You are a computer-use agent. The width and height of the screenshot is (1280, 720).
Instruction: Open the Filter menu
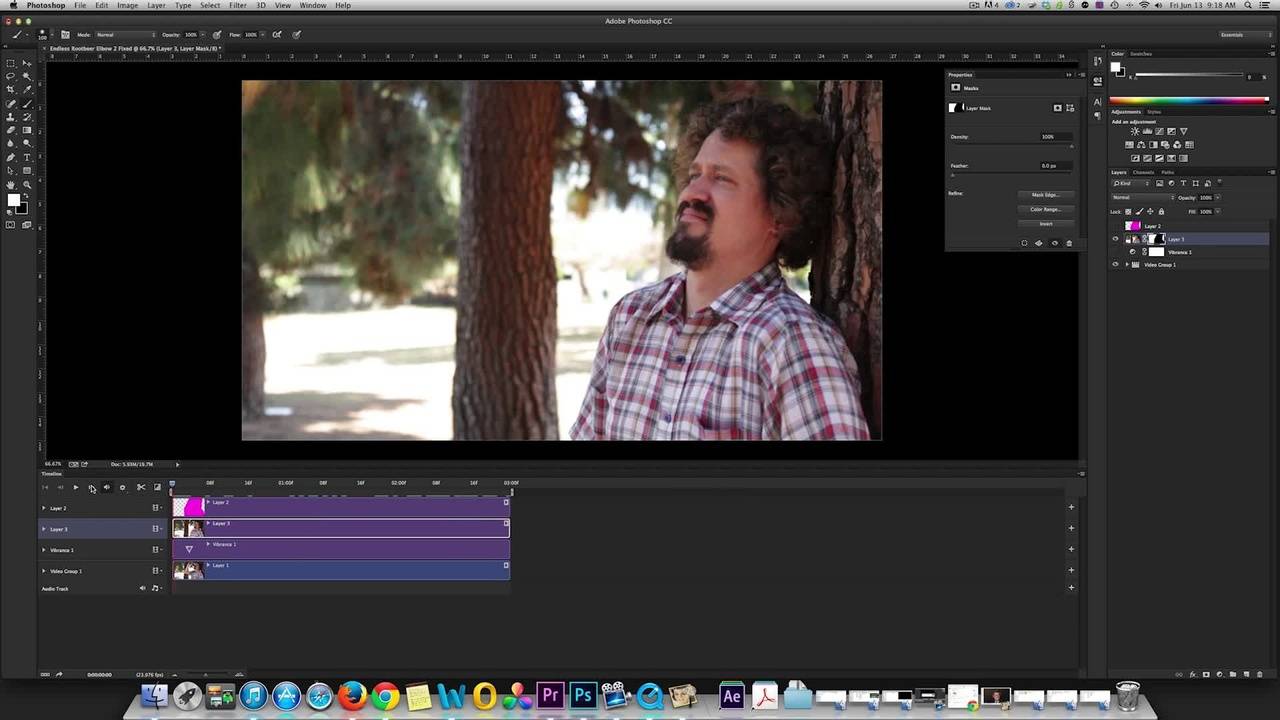pyautogui.click(x=237, y=6)
